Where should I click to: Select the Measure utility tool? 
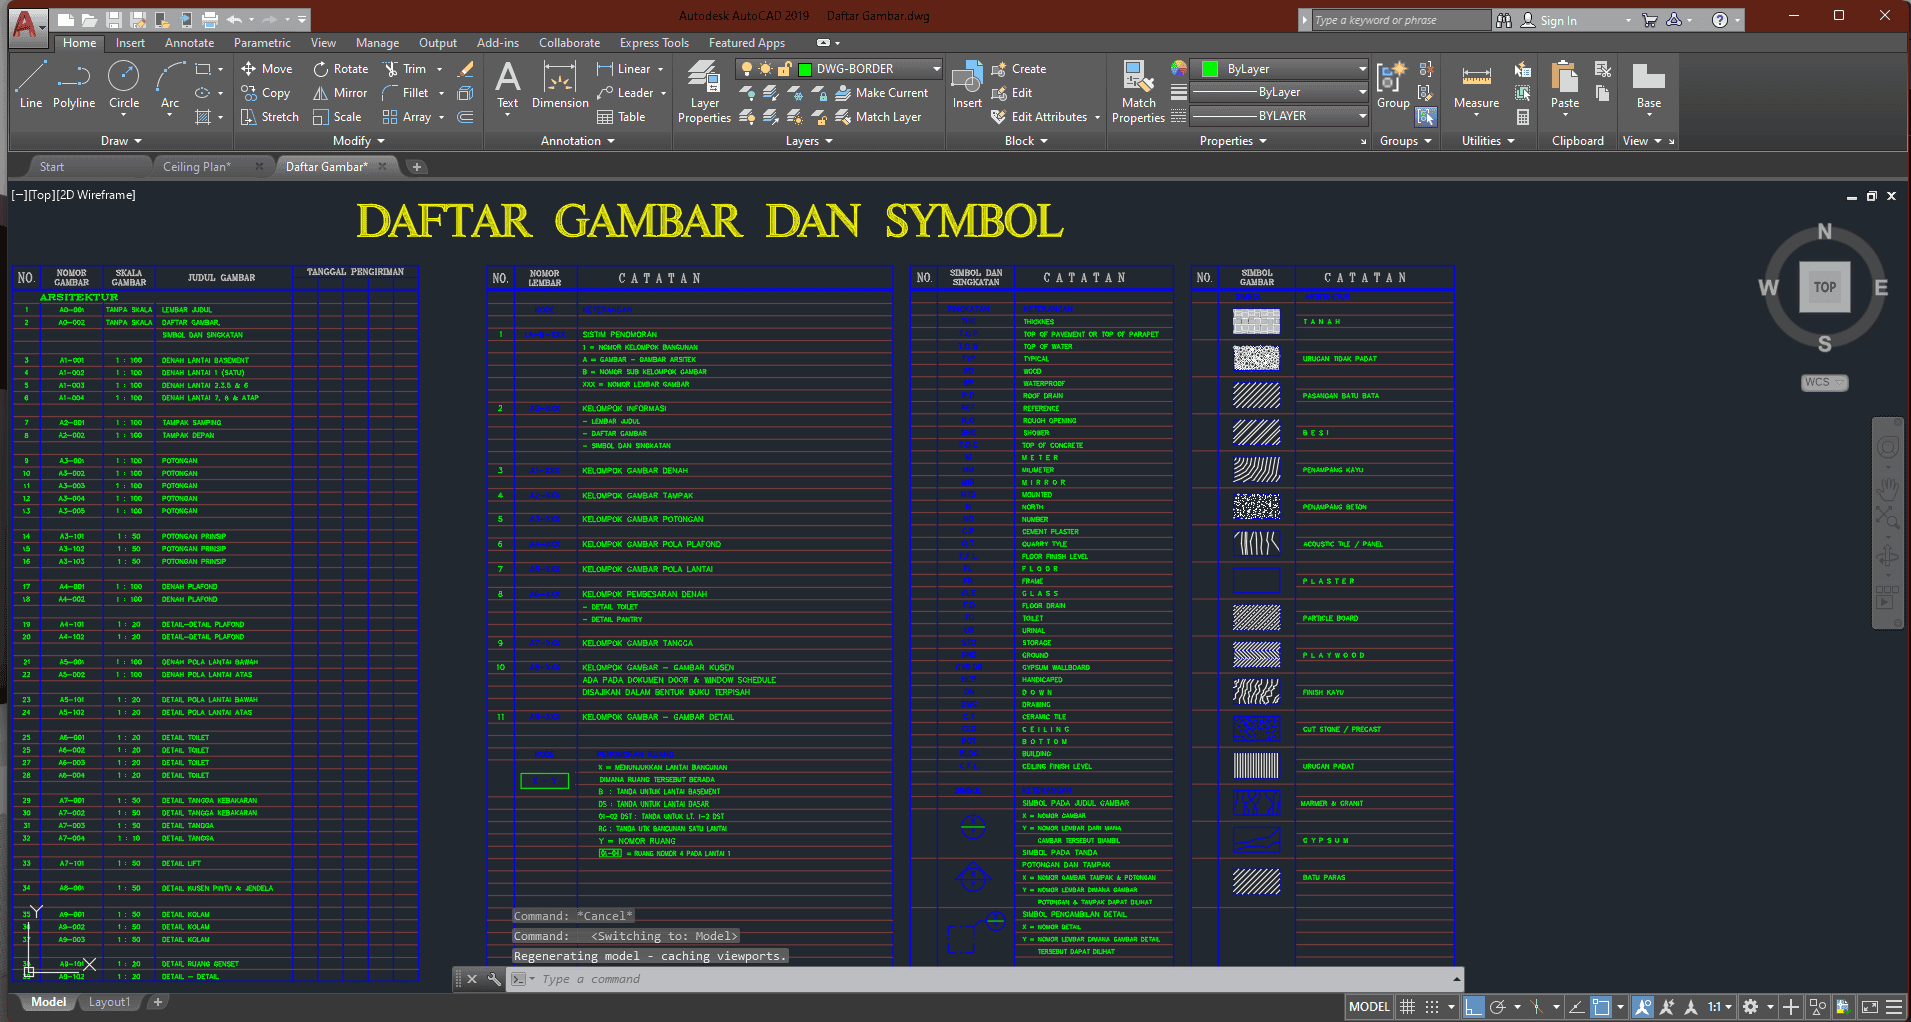[x=1476, y=85]
